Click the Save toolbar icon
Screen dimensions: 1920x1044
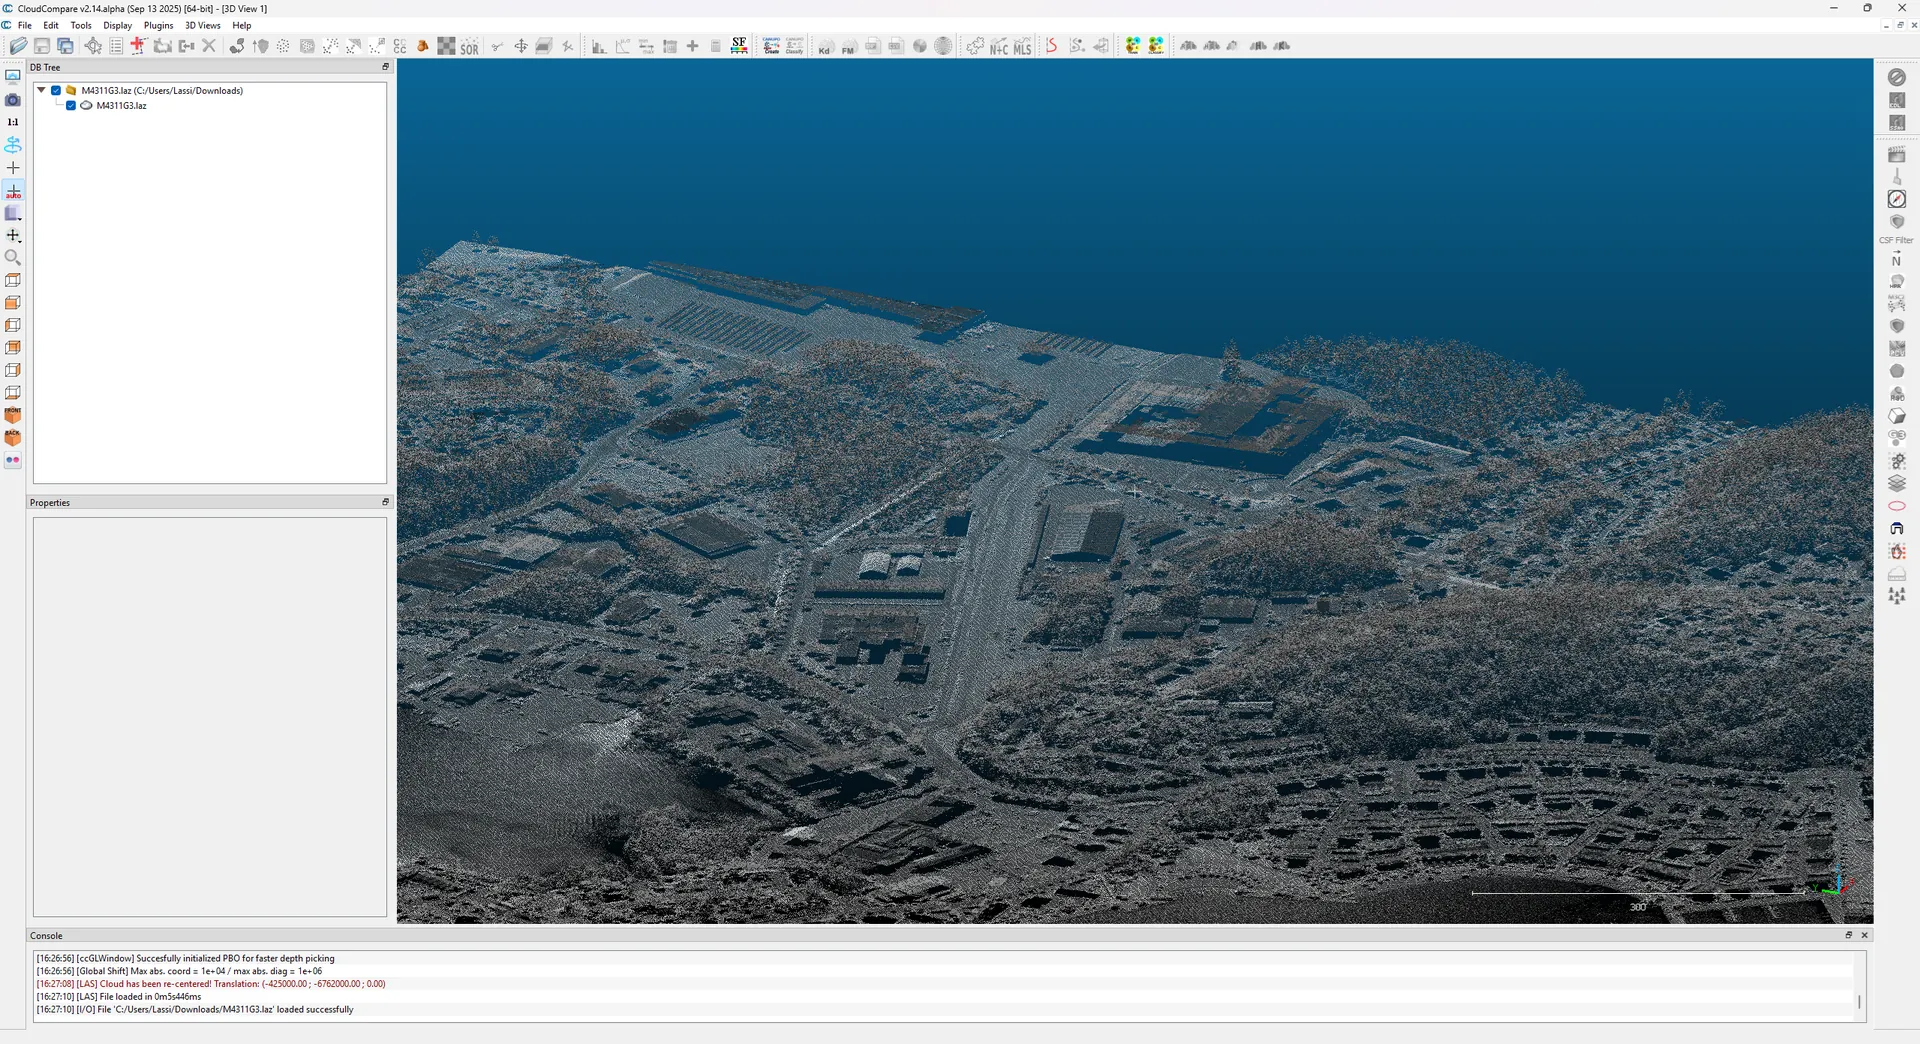[42, 46]
